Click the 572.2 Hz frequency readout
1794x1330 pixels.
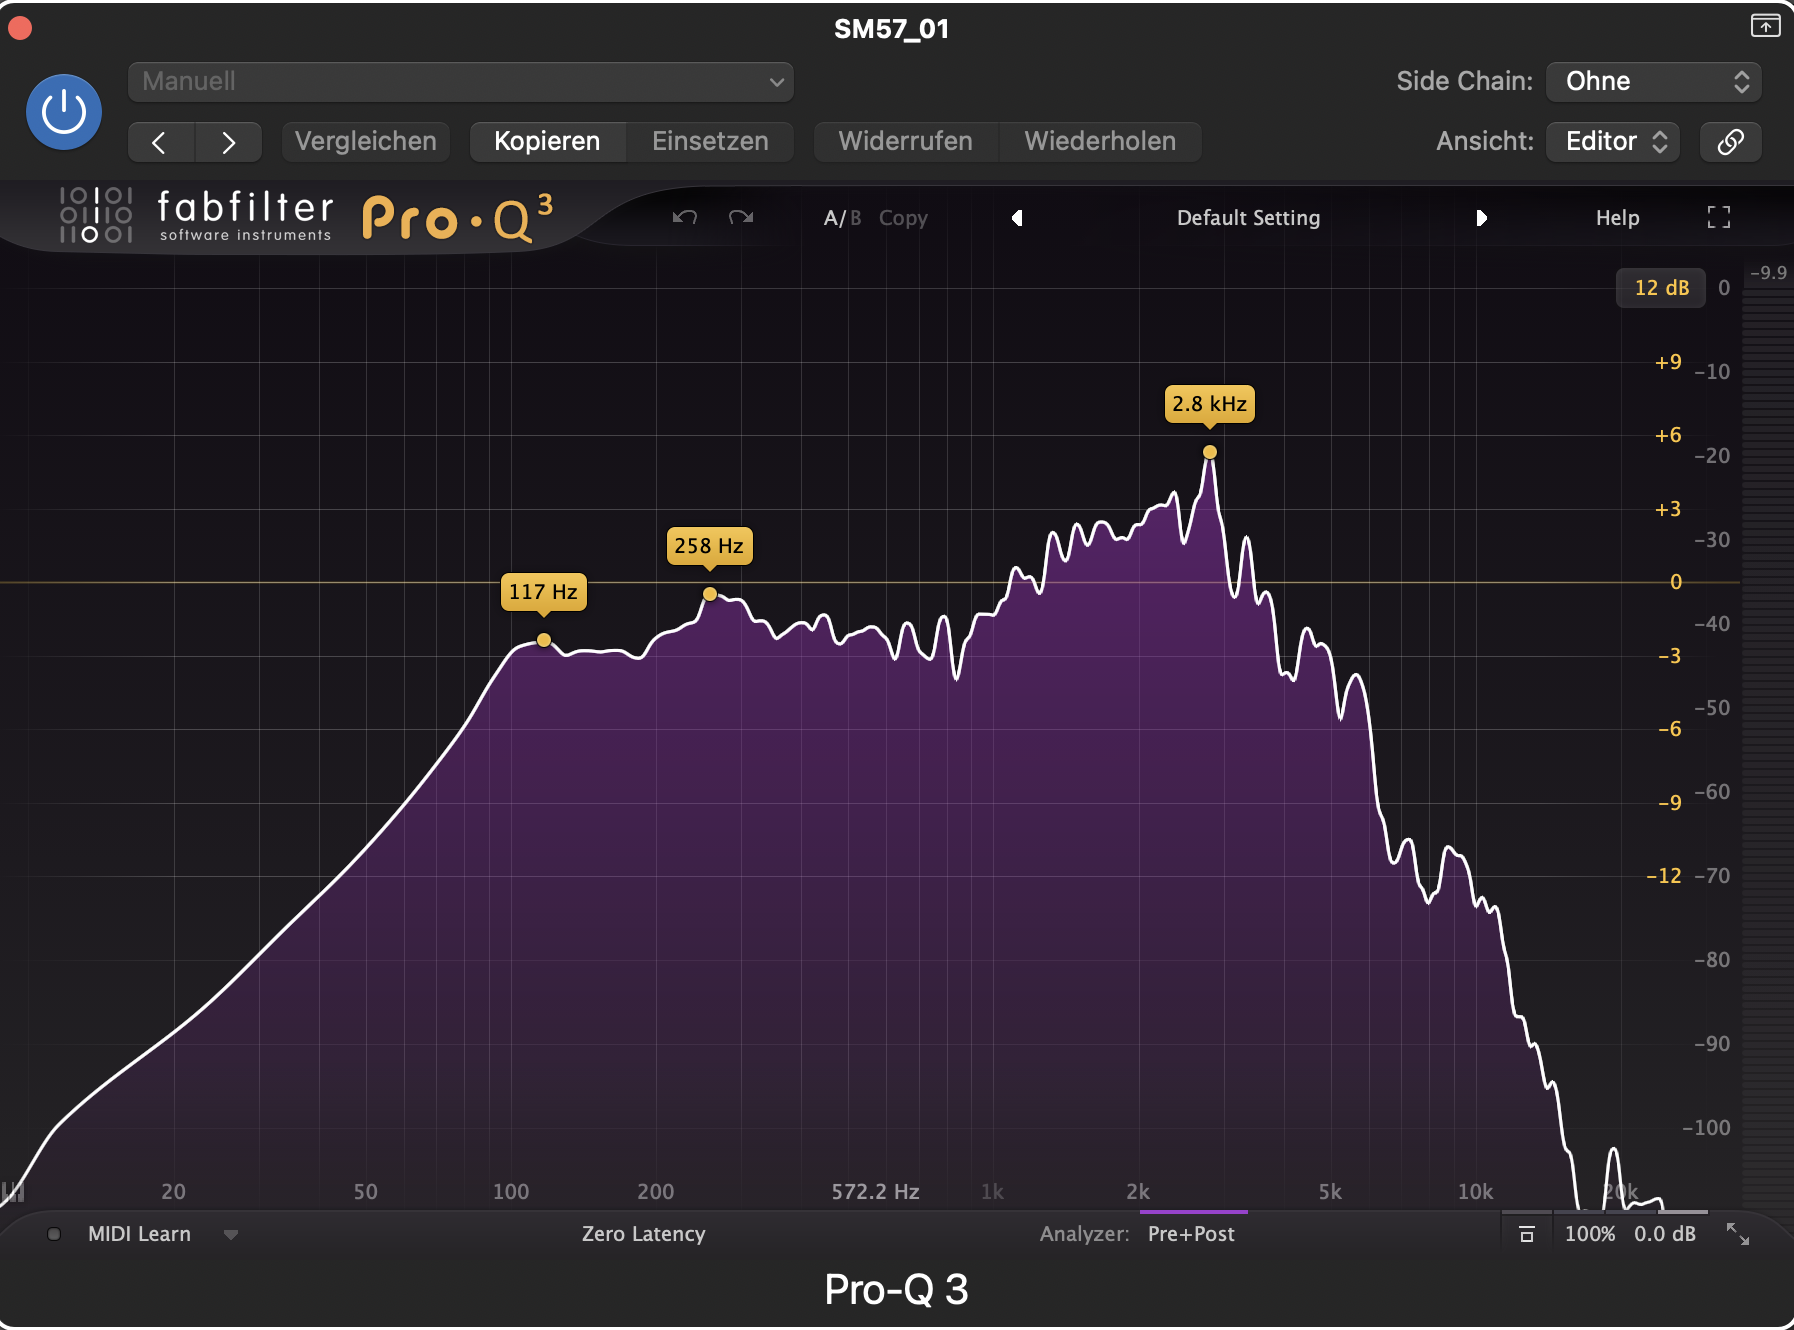tap(875, 1191)
